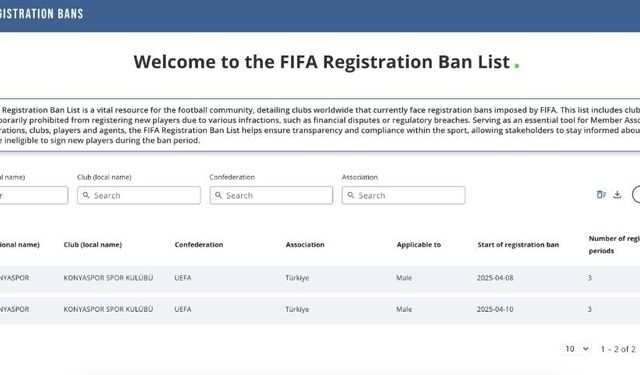This screenshot has width=640, height=375.
Task: Sort by Applicable to column header
Action: pos(419,245)
